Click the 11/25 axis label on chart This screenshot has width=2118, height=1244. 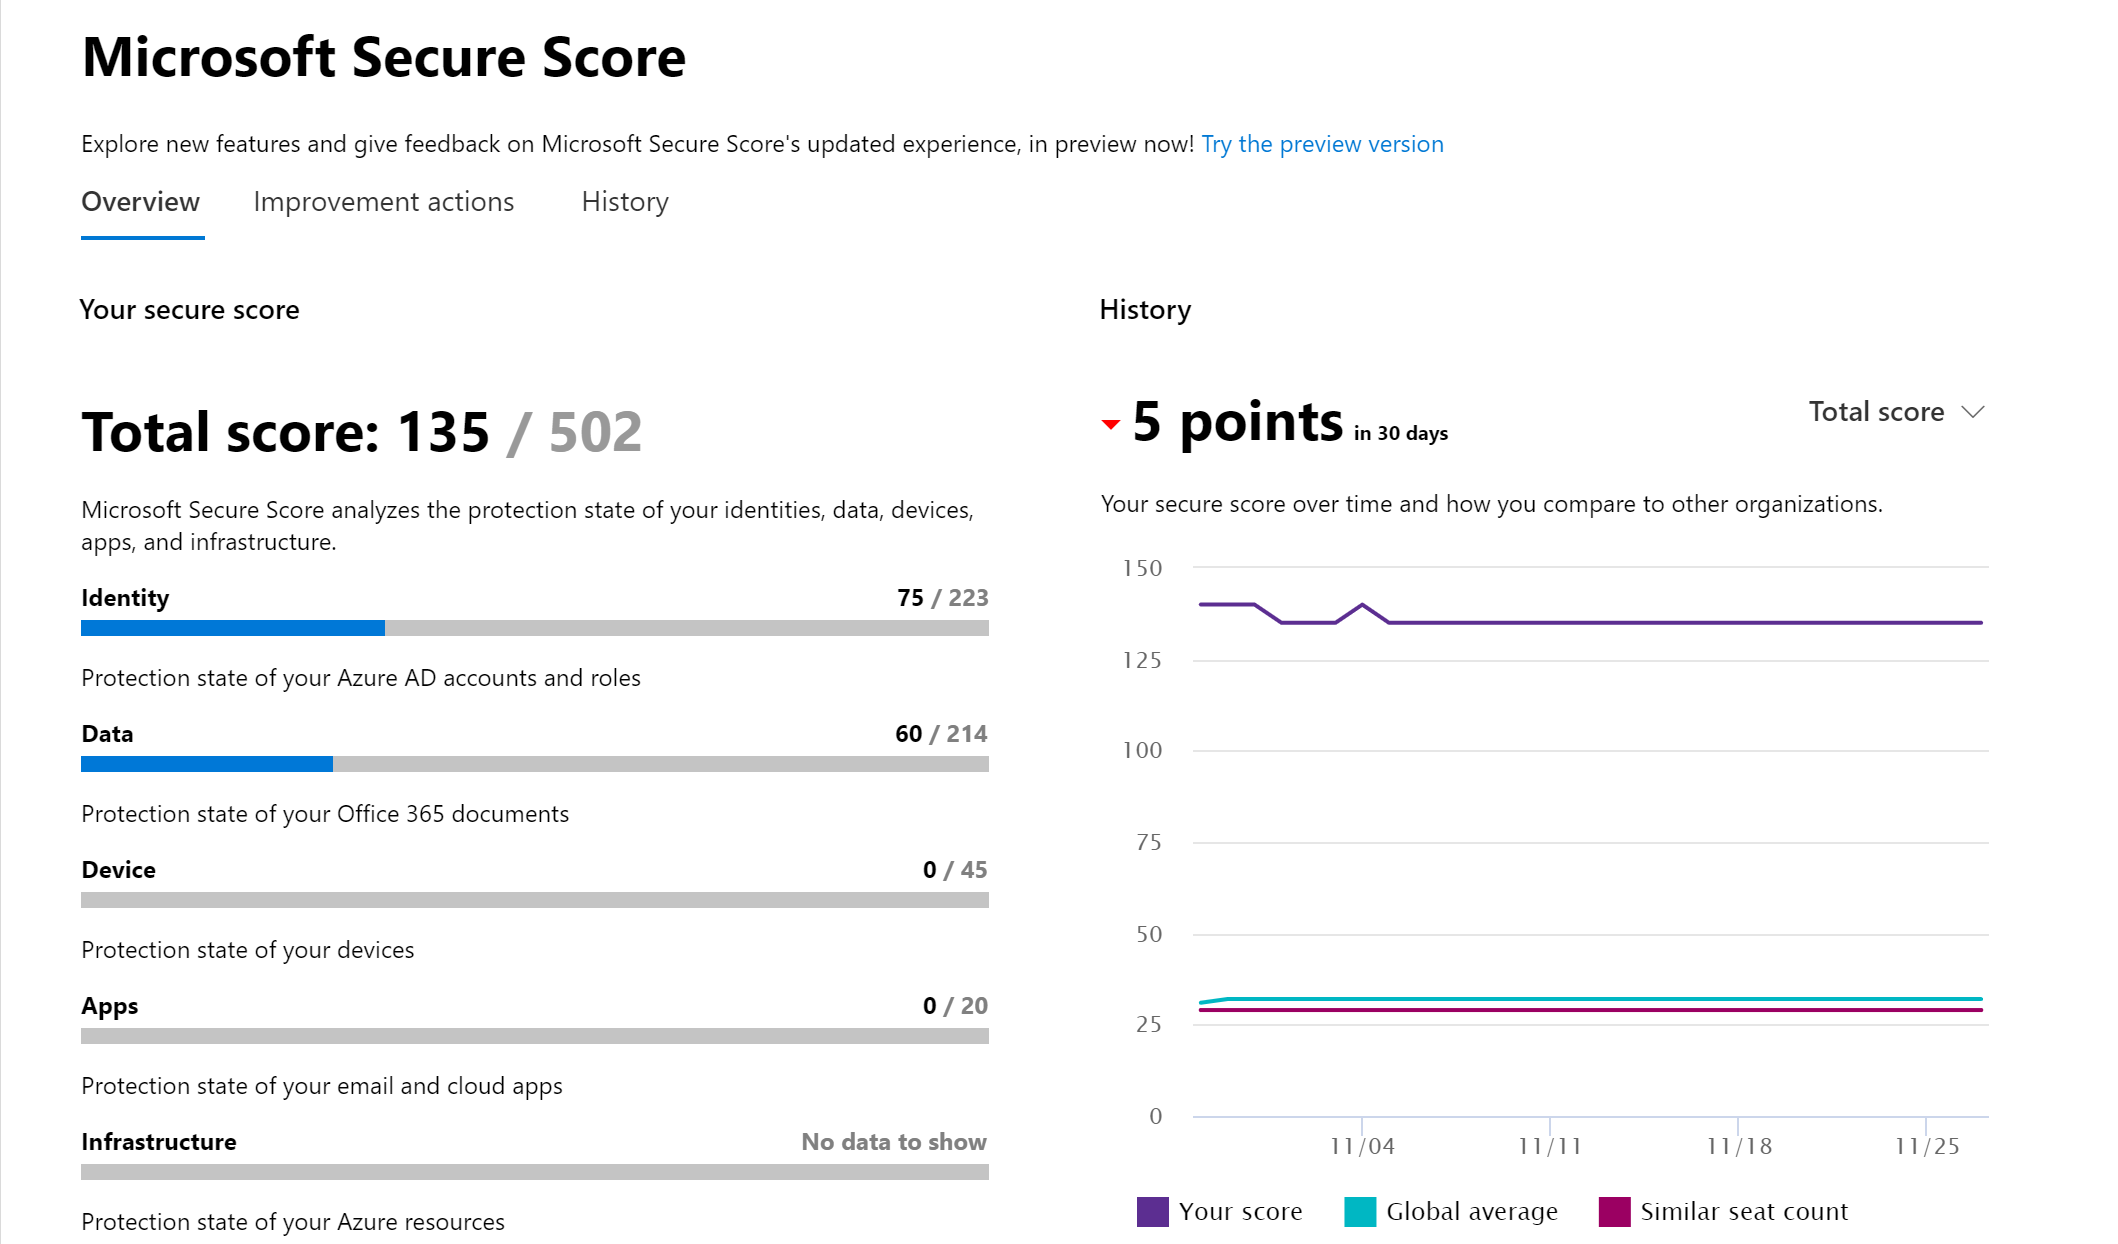tap(1929, 1146)
